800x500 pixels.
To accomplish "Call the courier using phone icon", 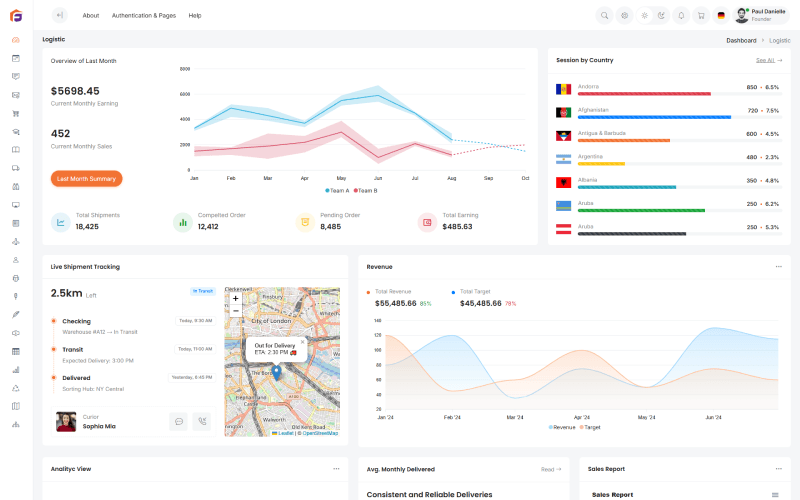I will click(x=202, y=422).
